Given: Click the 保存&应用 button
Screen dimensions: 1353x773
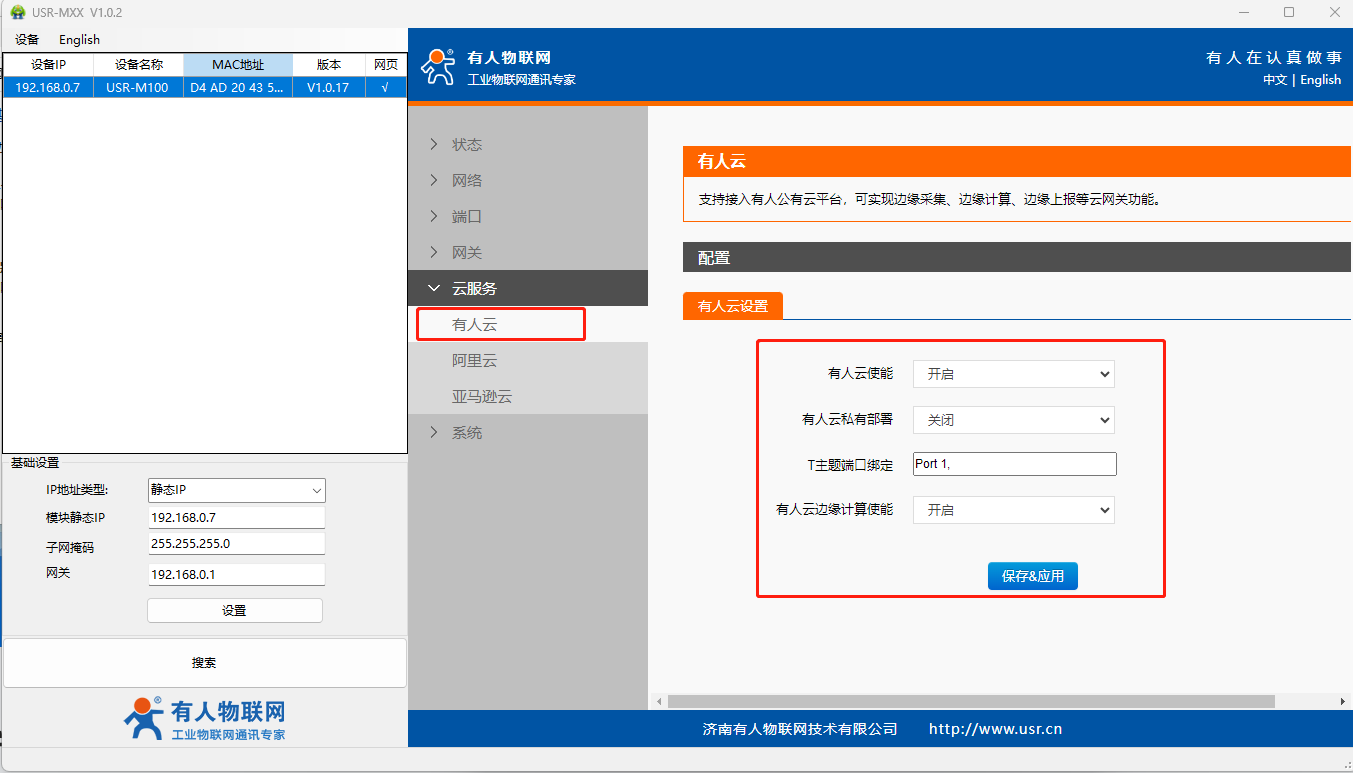Looking at the screenshot, I should [x=1032, y=576].
